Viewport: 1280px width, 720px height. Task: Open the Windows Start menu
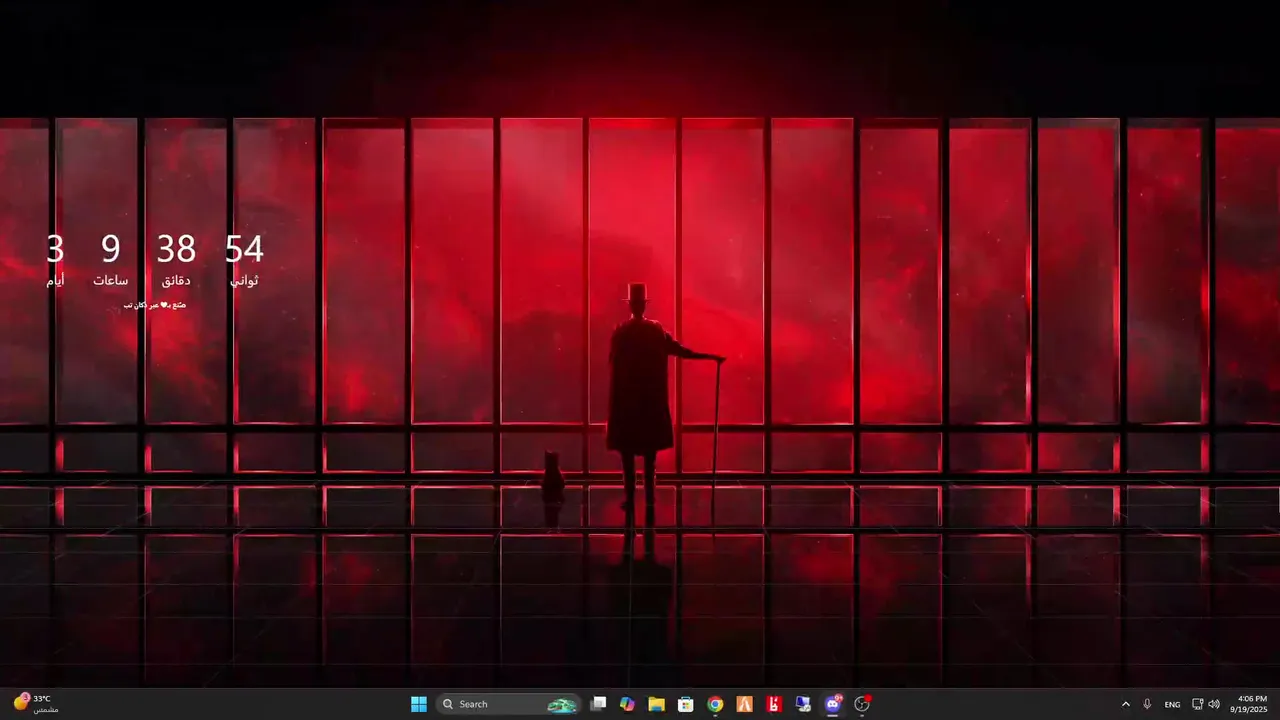tap(419, 704)
